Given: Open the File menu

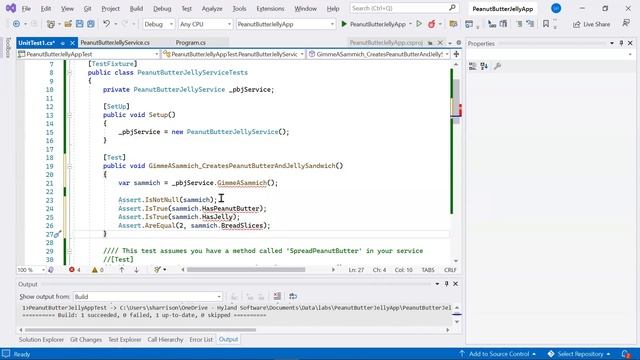Looking at the screenshot, I should [26, 8].
